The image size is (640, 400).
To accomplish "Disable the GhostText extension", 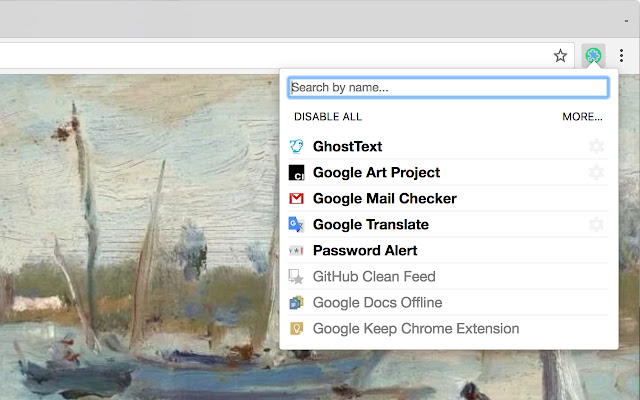I will 347,147.
